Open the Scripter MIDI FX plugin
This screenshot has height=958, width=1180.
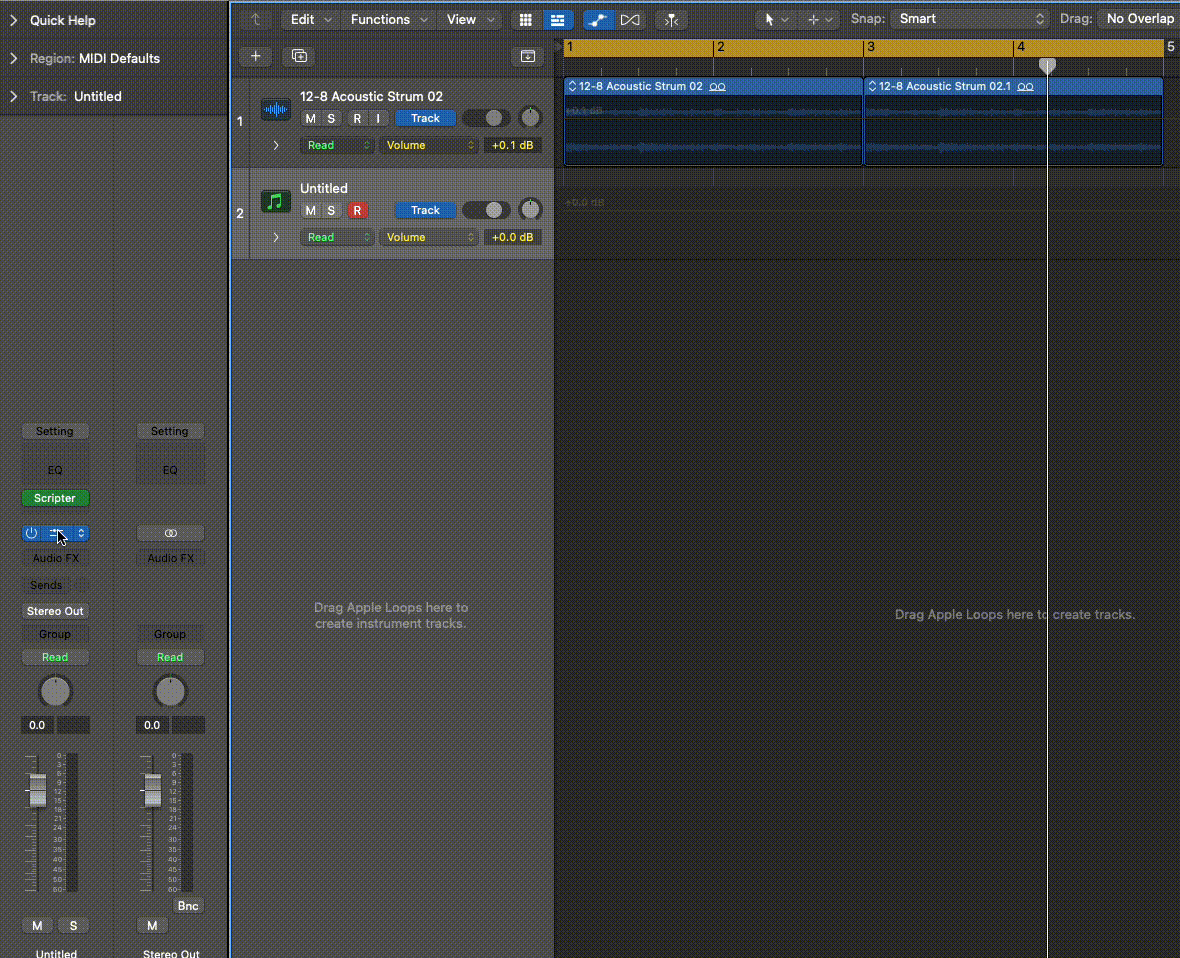[x=55, y=498]
